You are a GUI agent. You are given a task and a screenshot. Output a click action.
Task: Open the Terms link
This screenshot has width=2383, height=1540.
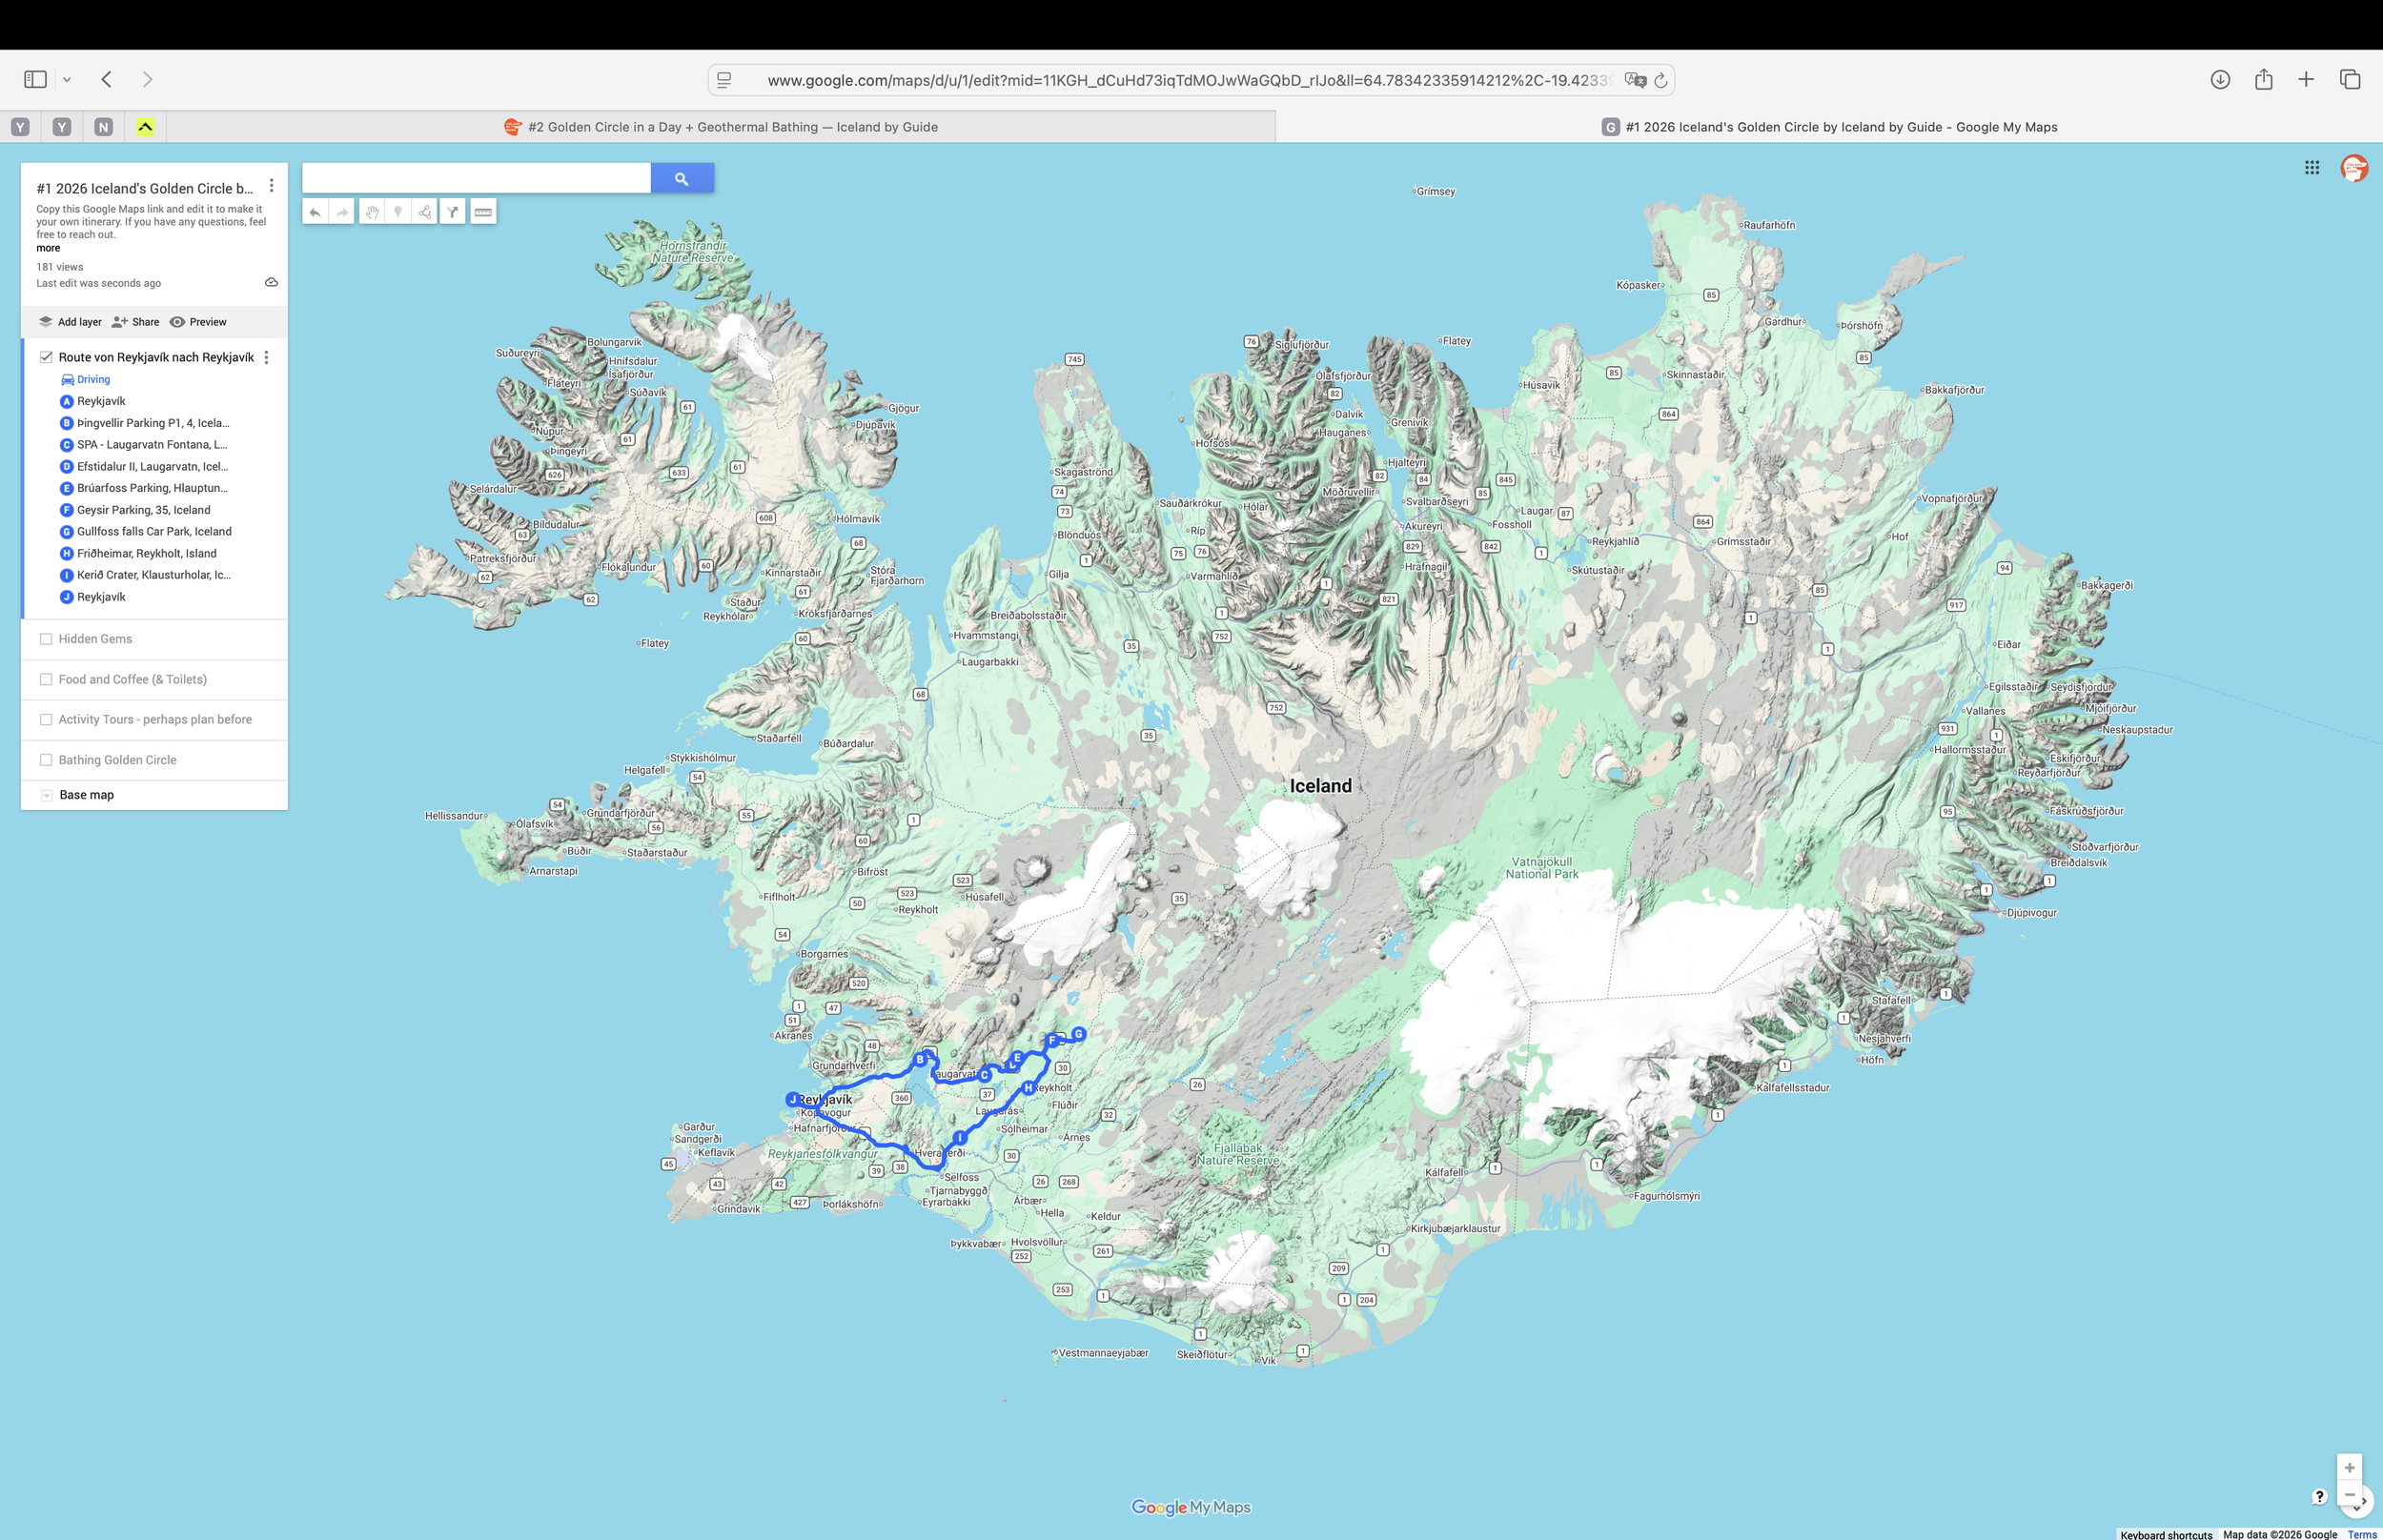click(2362, 1534)
